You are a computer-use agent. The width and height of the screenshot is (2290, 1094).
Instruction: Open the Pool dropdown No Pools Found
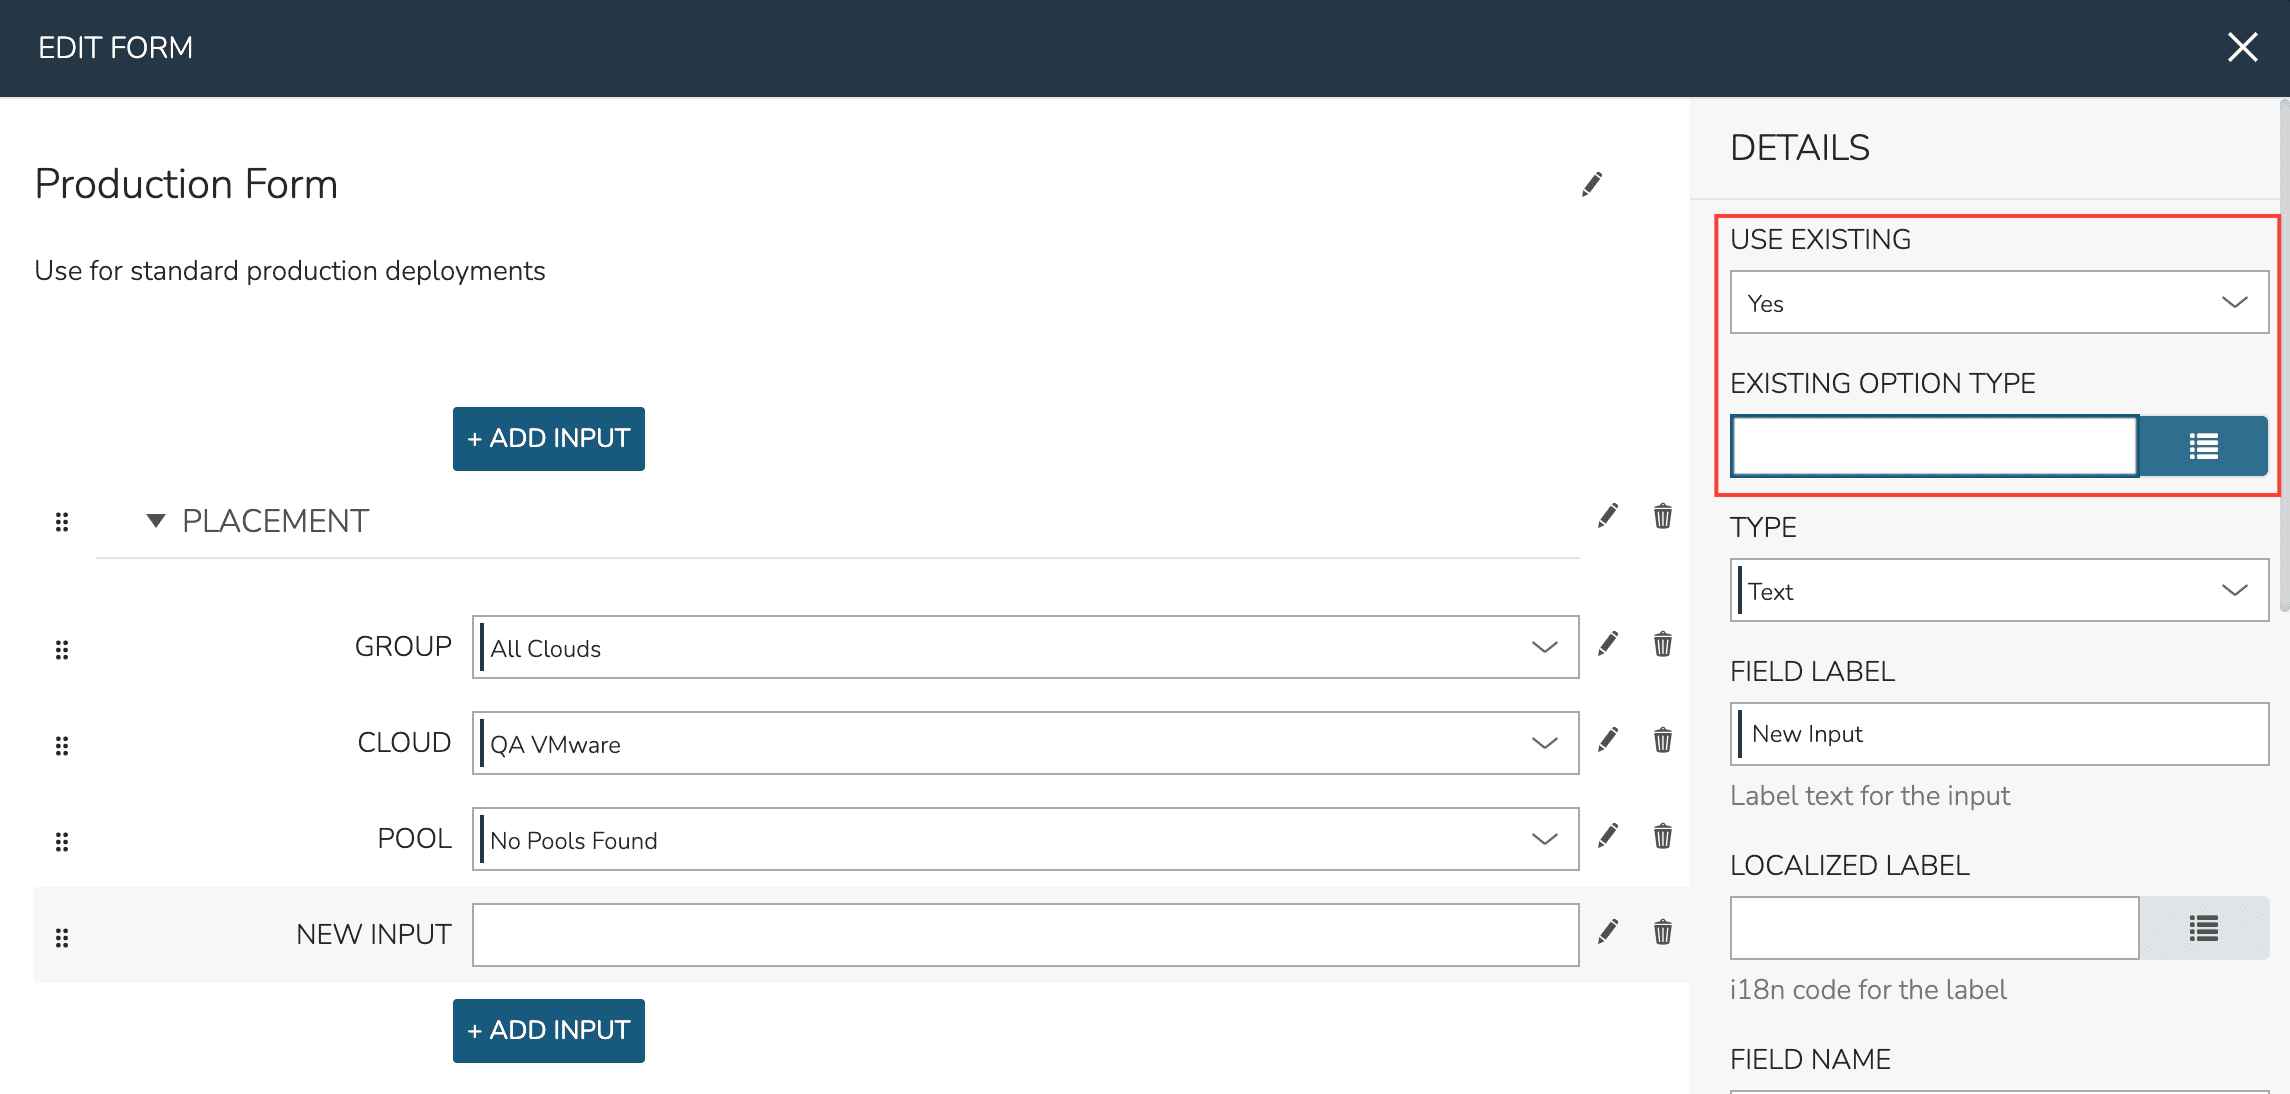click(x=1025, y=840)
